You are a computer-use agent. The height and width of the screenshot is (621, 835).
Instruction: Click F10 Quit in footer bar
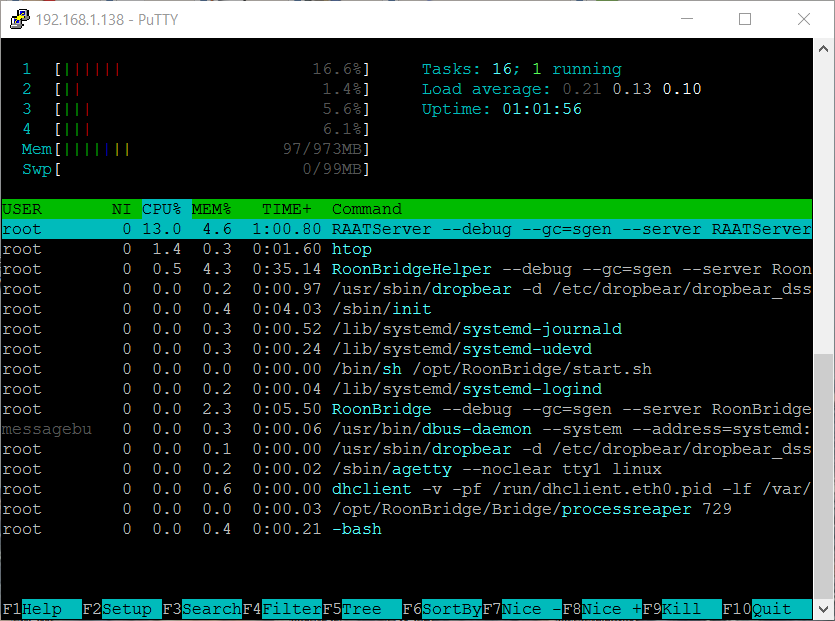767,609
